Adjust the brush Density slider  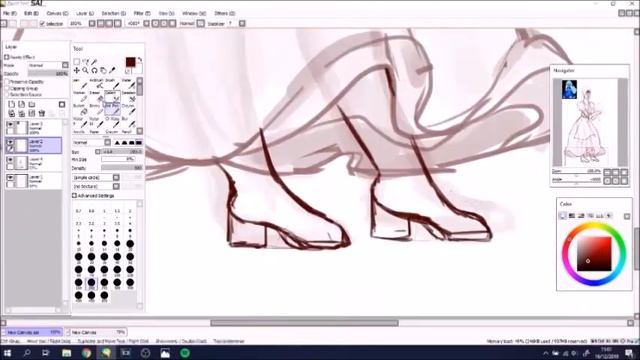tap(122, 168)
